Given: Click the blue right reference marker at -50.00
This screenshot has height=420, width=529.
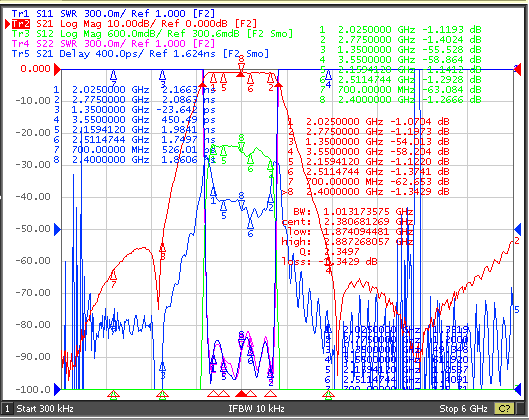Looking at the screenshot, I should pos(518,229).
